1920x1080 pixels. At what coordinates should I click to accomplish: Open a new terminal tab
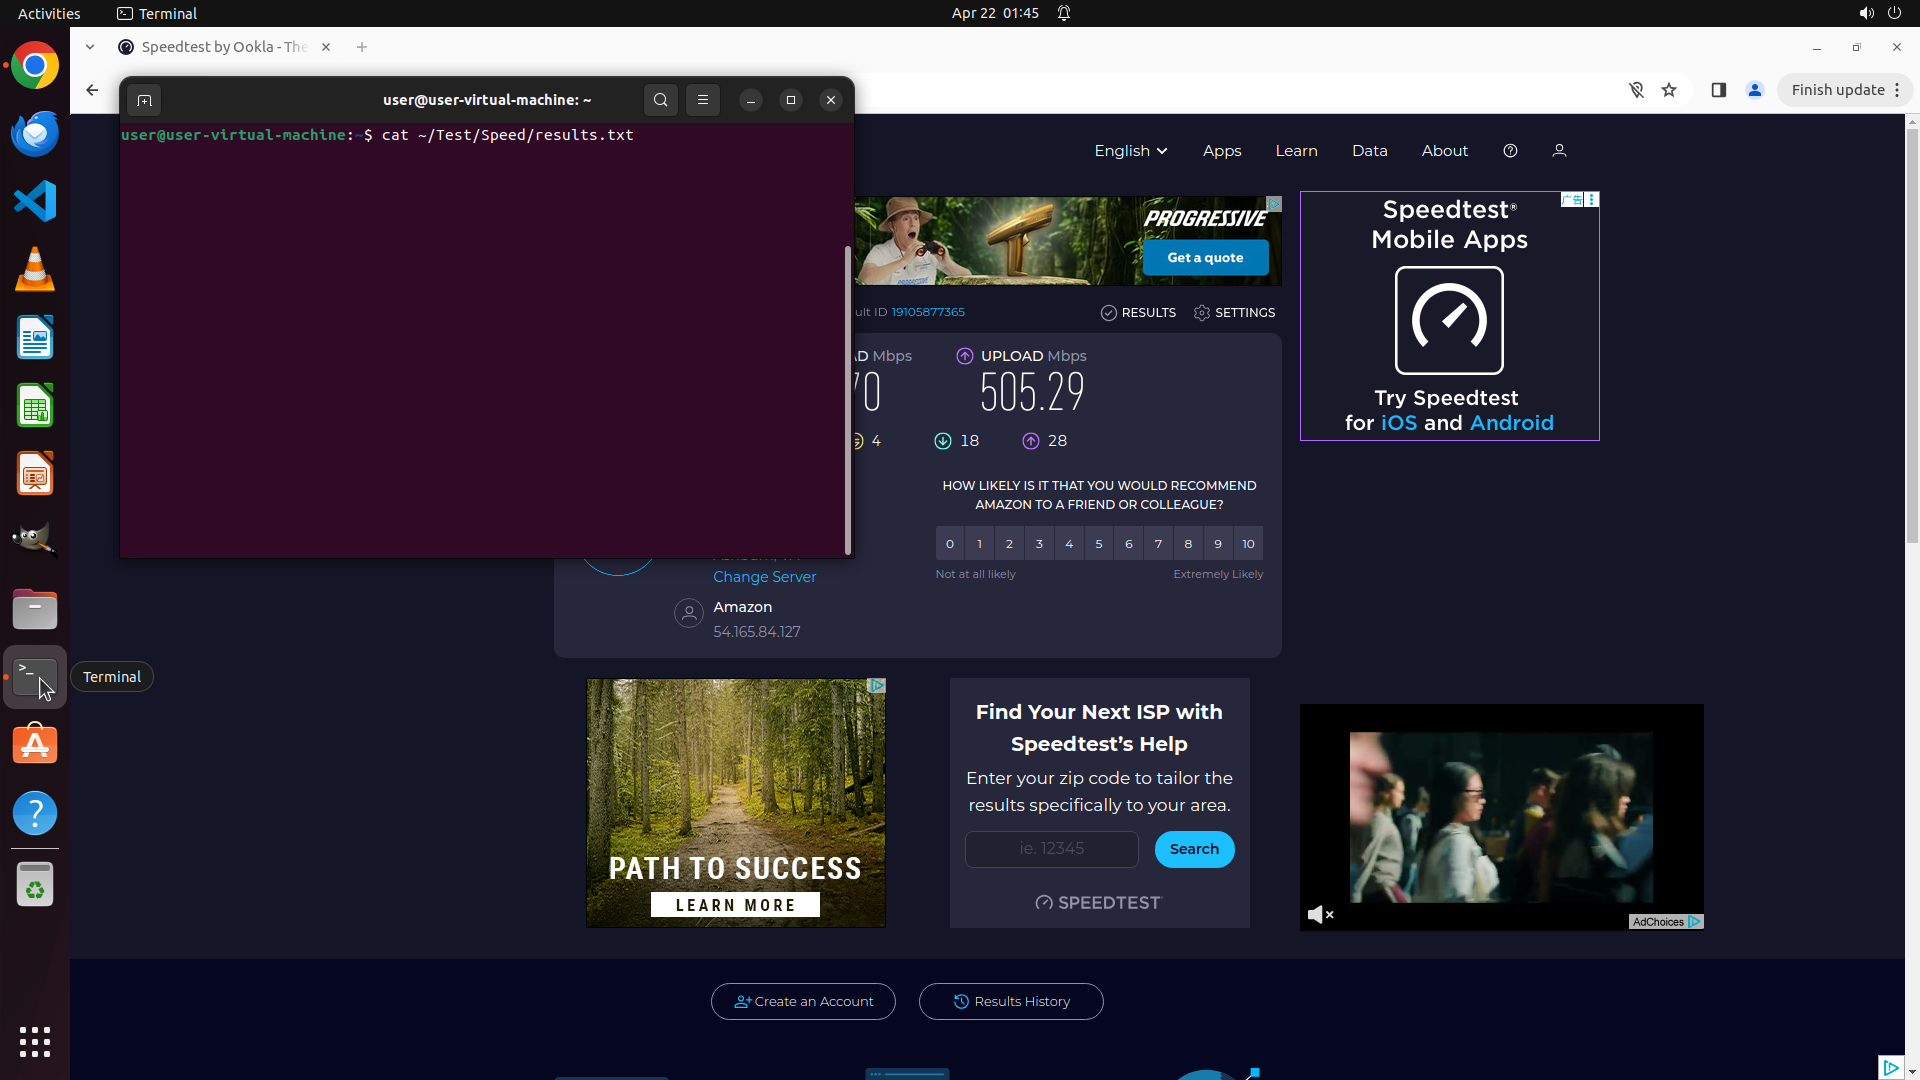pos(144,100)
